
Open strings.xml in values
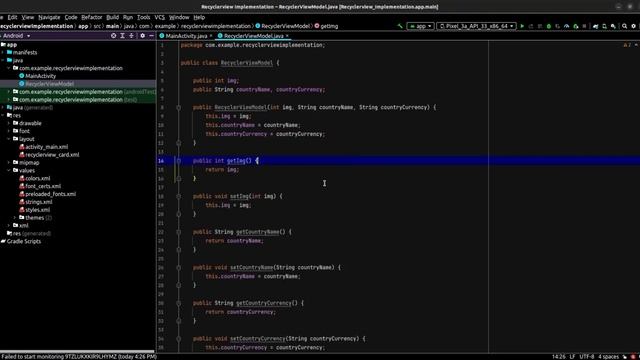pos(38,202)
